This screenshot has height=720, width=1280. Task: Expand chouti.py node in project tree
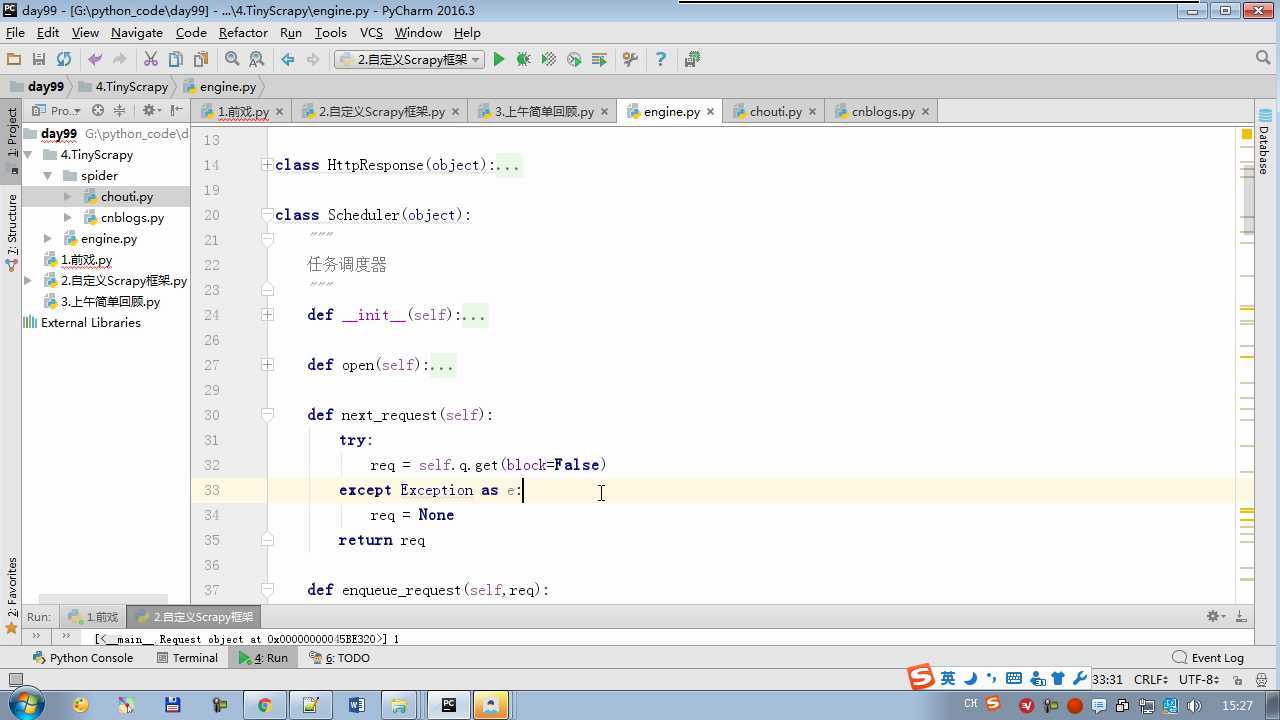[x=67, y=197]
